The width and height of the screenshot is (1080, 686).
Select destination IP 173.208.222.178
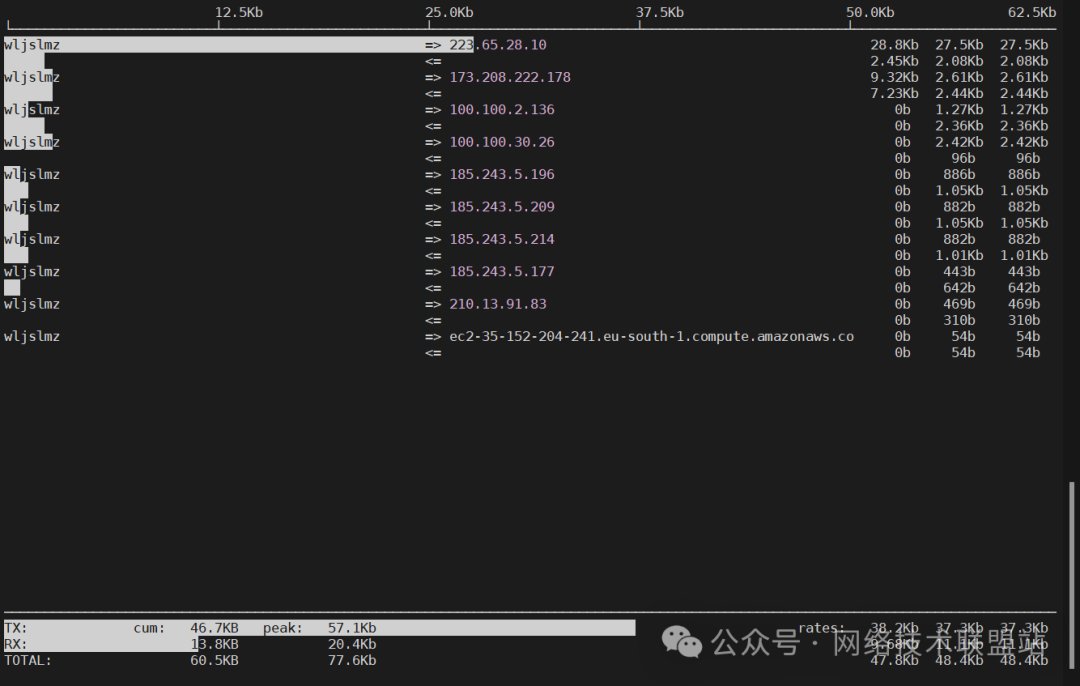(510, 77)
